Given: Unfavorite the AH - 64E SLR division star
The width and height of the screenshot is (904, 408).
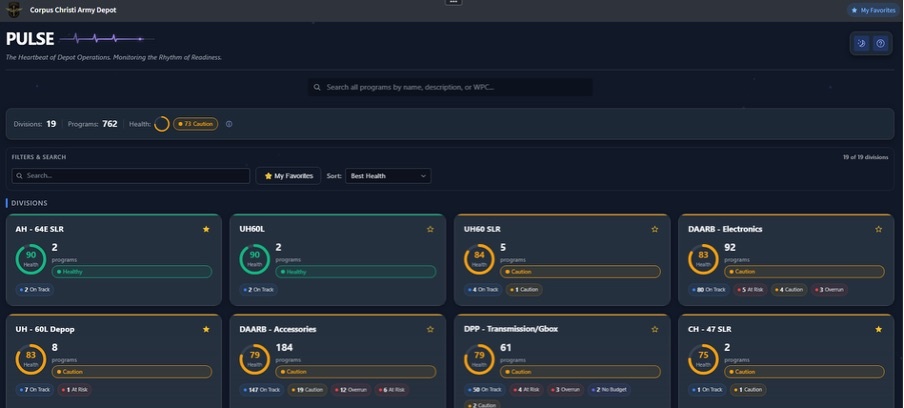Looking at the screenshot, I should pyautogui.click(x=206, y=229).
